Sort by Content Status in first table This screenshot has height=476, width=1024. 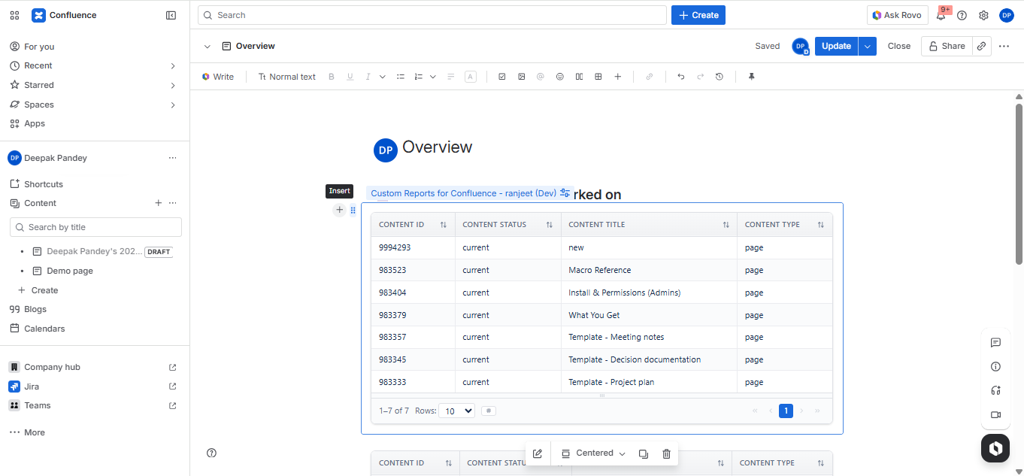[549, 225]
